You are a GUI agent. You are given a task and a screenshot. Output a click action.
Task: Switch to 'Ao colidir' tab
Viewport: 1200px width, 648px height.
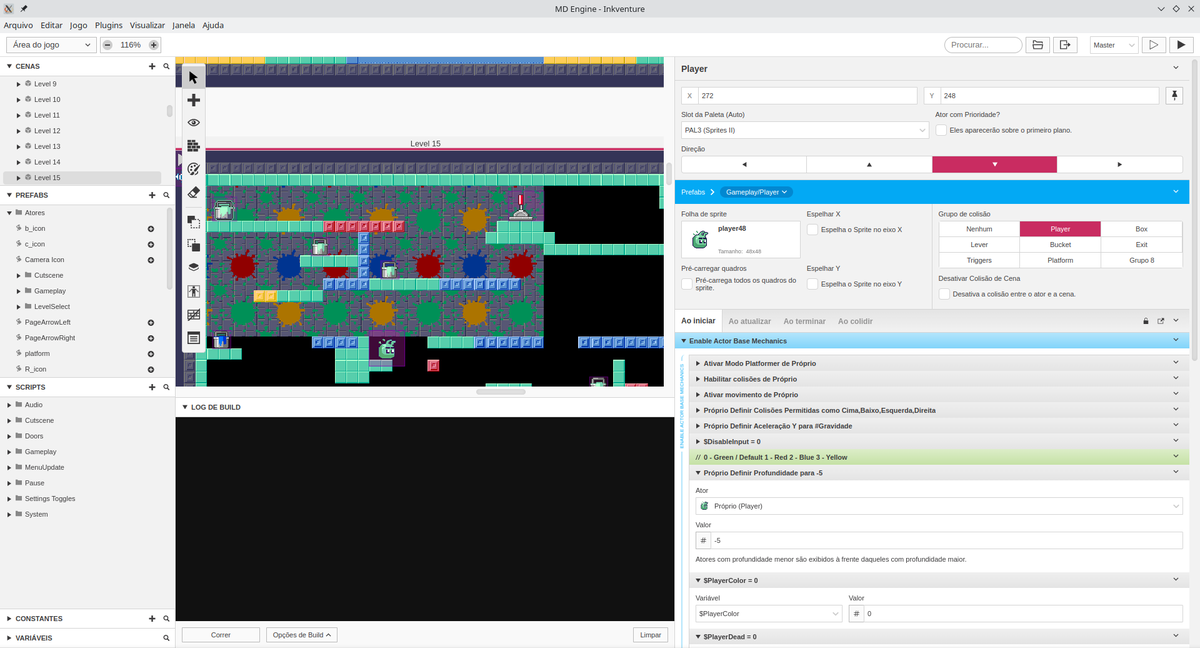coord(855,321)
